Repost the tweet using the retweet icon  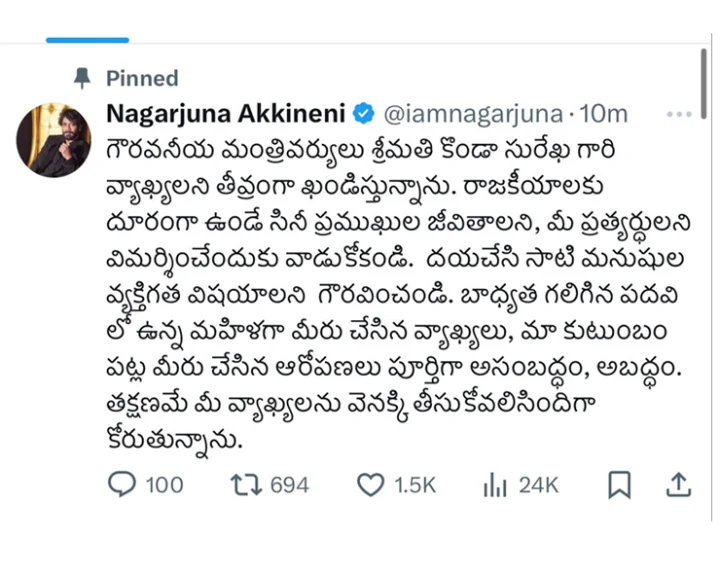(x=245, y=485)
